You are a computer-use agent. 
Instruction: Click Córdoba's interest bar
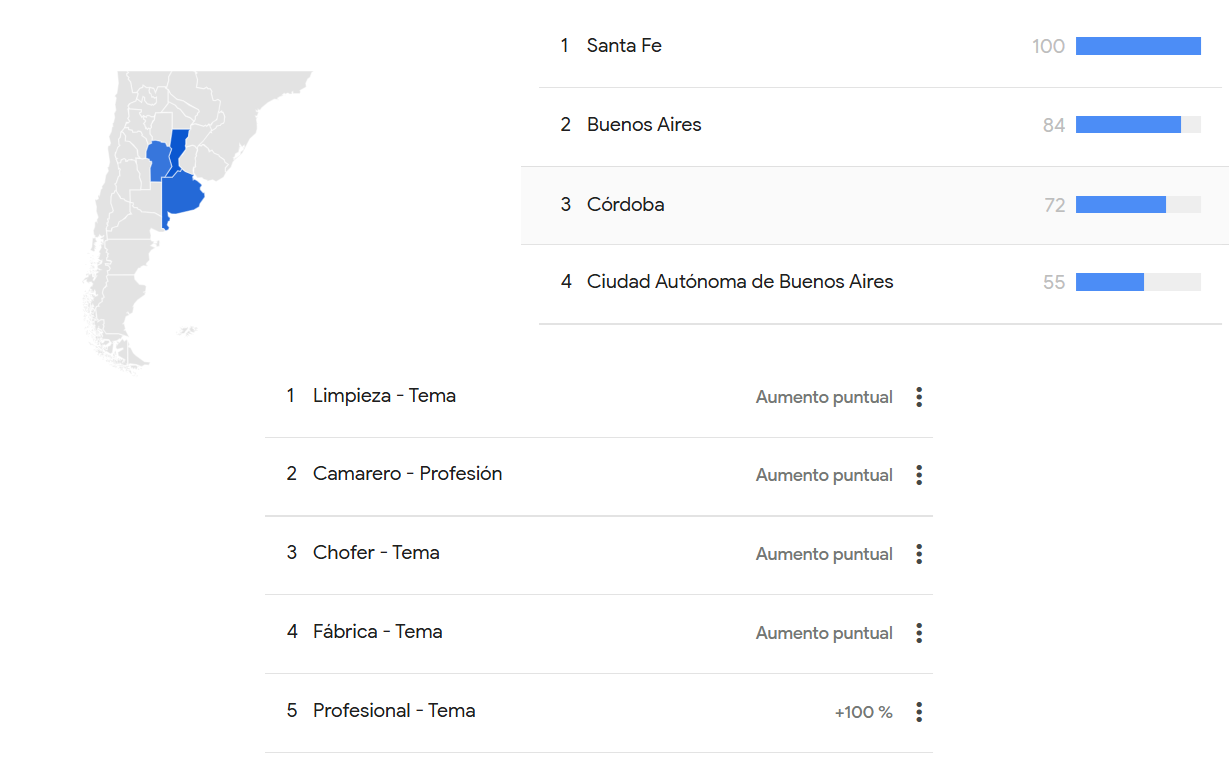click(1138, 205)
